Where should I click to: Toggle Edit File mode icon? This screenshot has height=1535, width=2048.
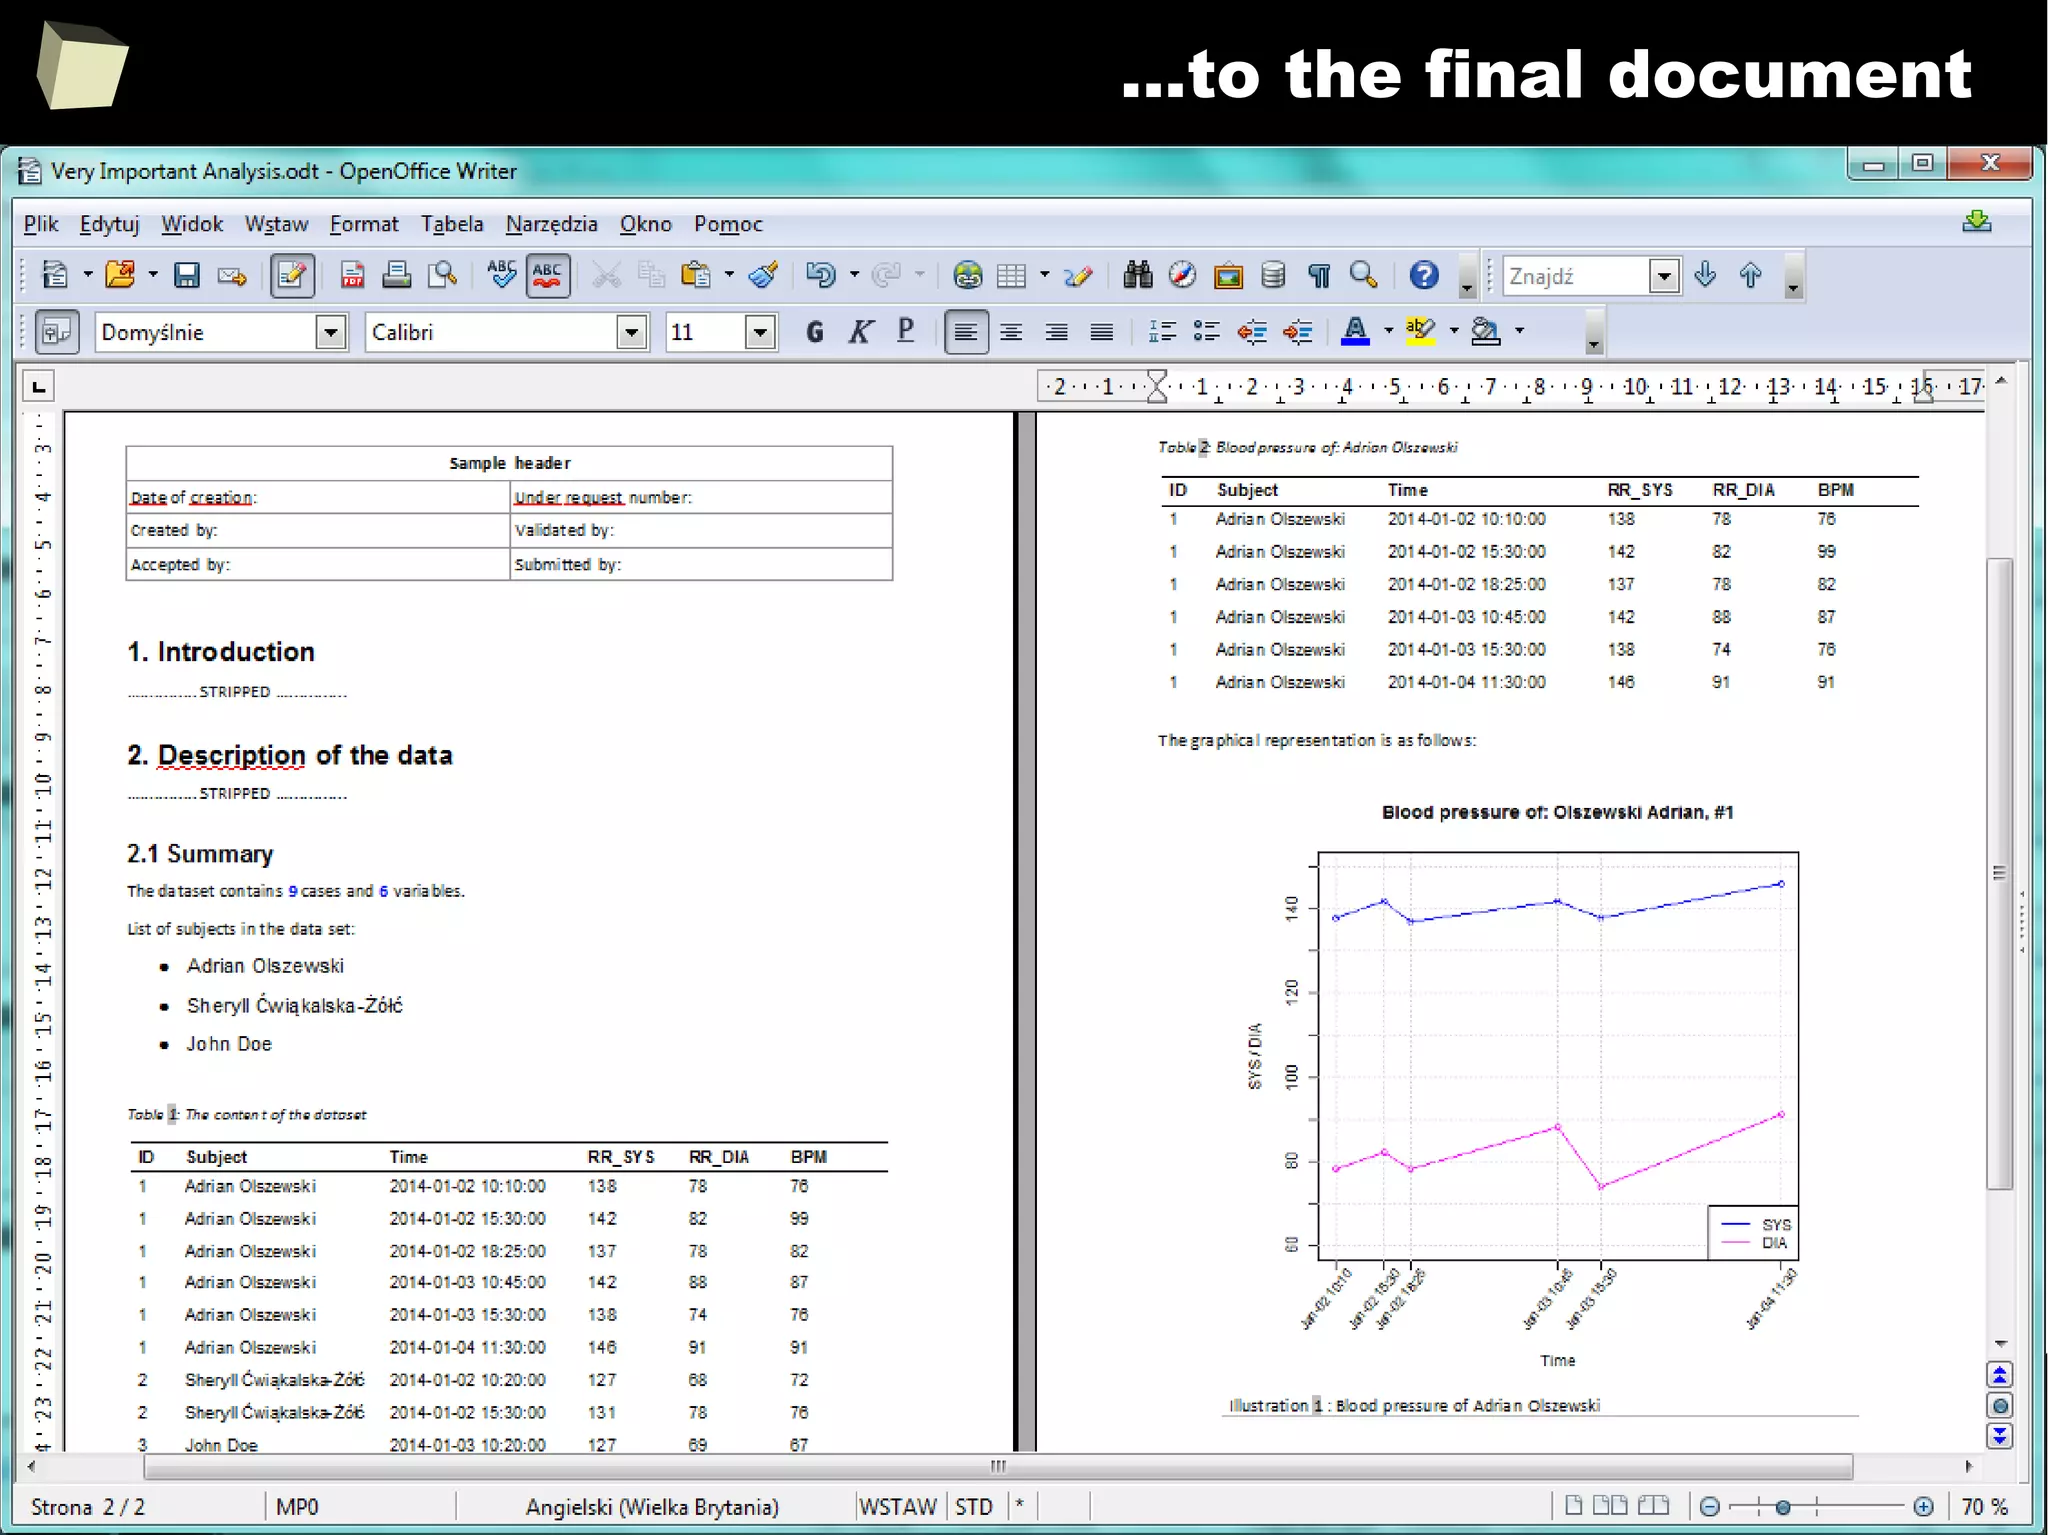tap(292, 275)
